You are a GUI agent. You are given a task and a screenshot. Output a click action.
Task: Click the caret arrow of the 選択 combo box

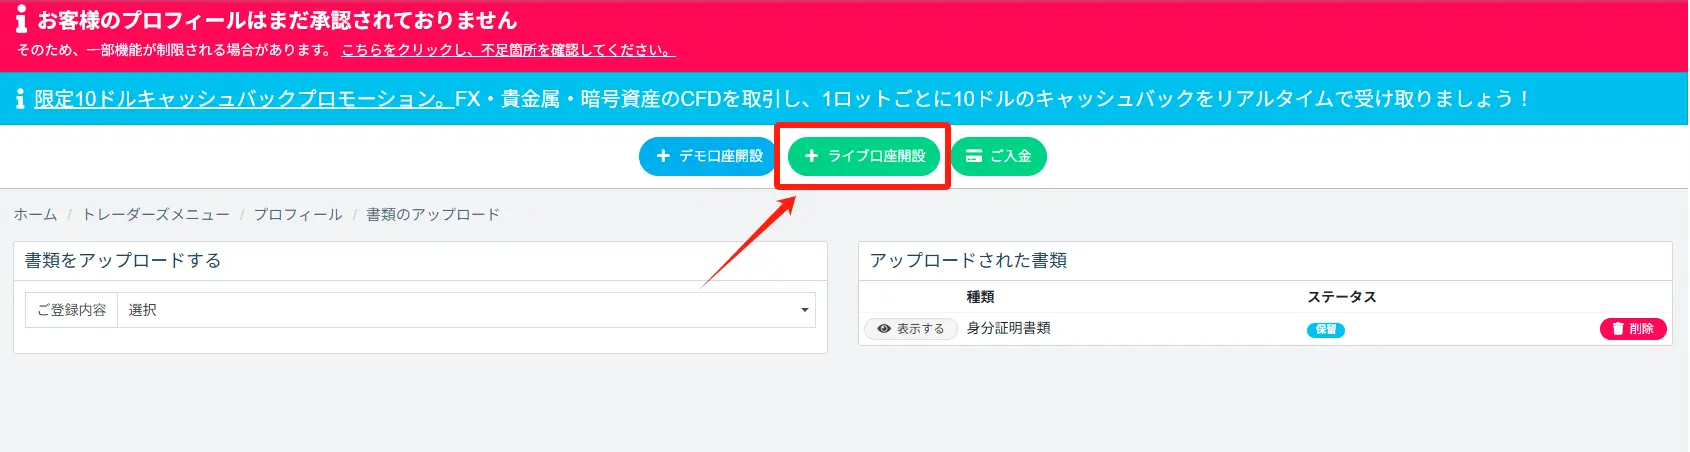point(804,310)
